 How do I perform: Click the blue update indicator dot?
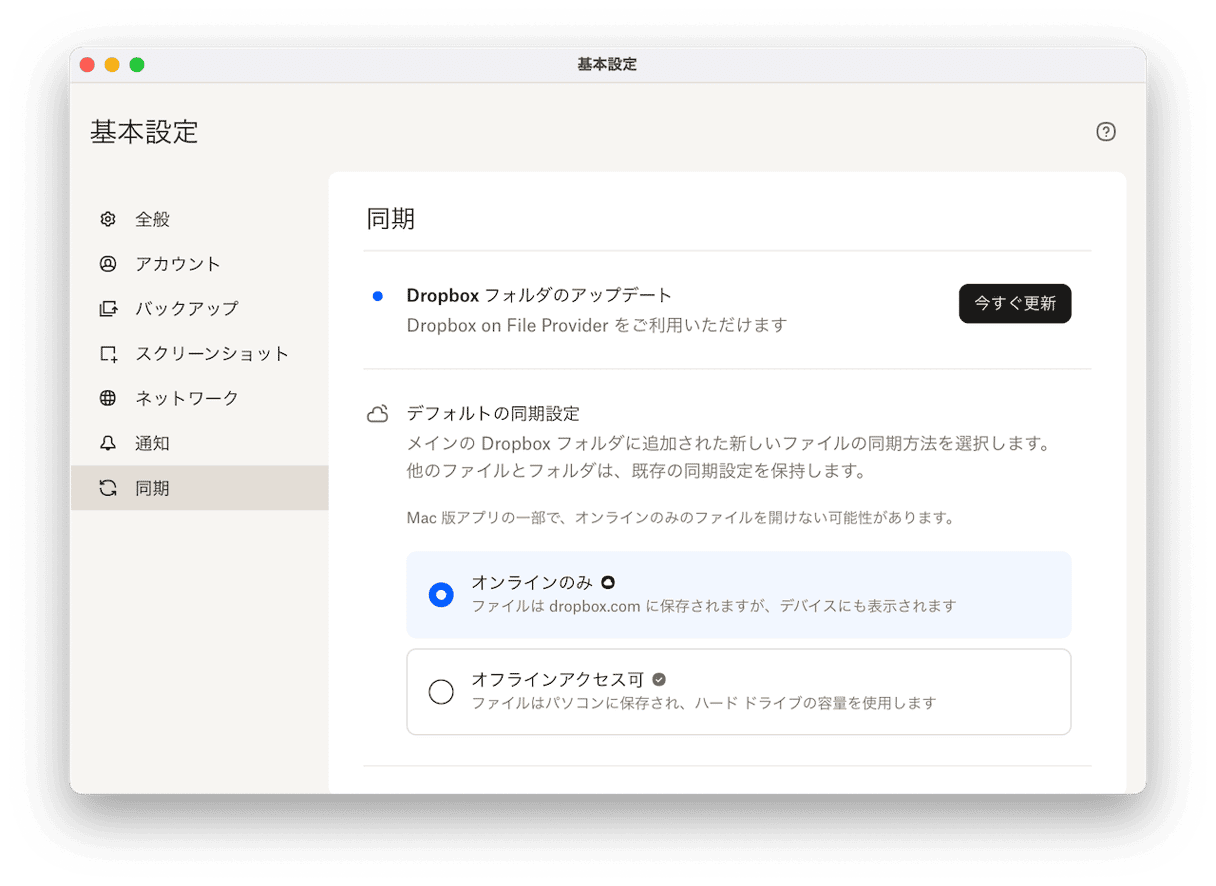coord(377,296)
